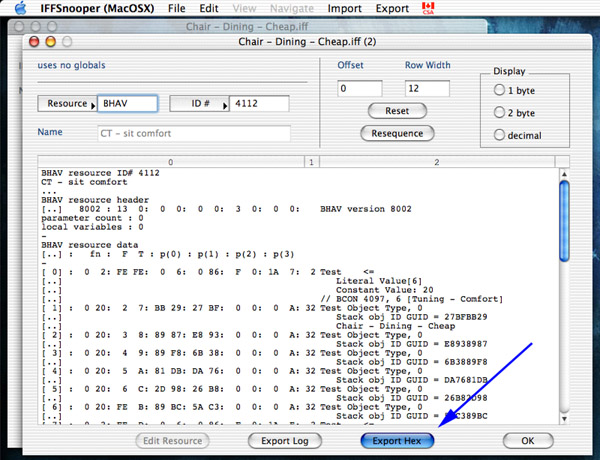Screen dimensions: 600x460
Task: Open the Import menu
Action: [345, 8]
